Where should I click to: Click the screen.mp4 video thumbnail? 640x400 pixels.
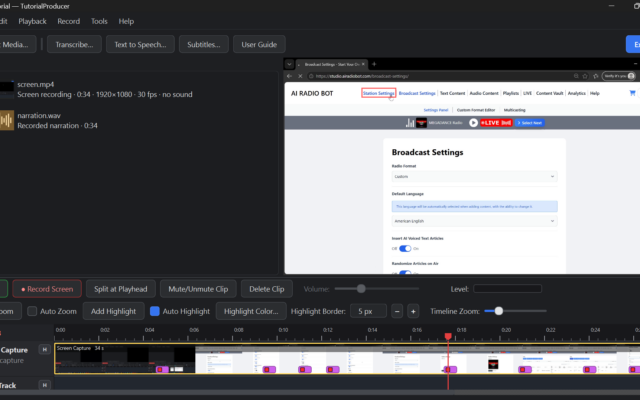pyautogui.click(x=7, y=89)
